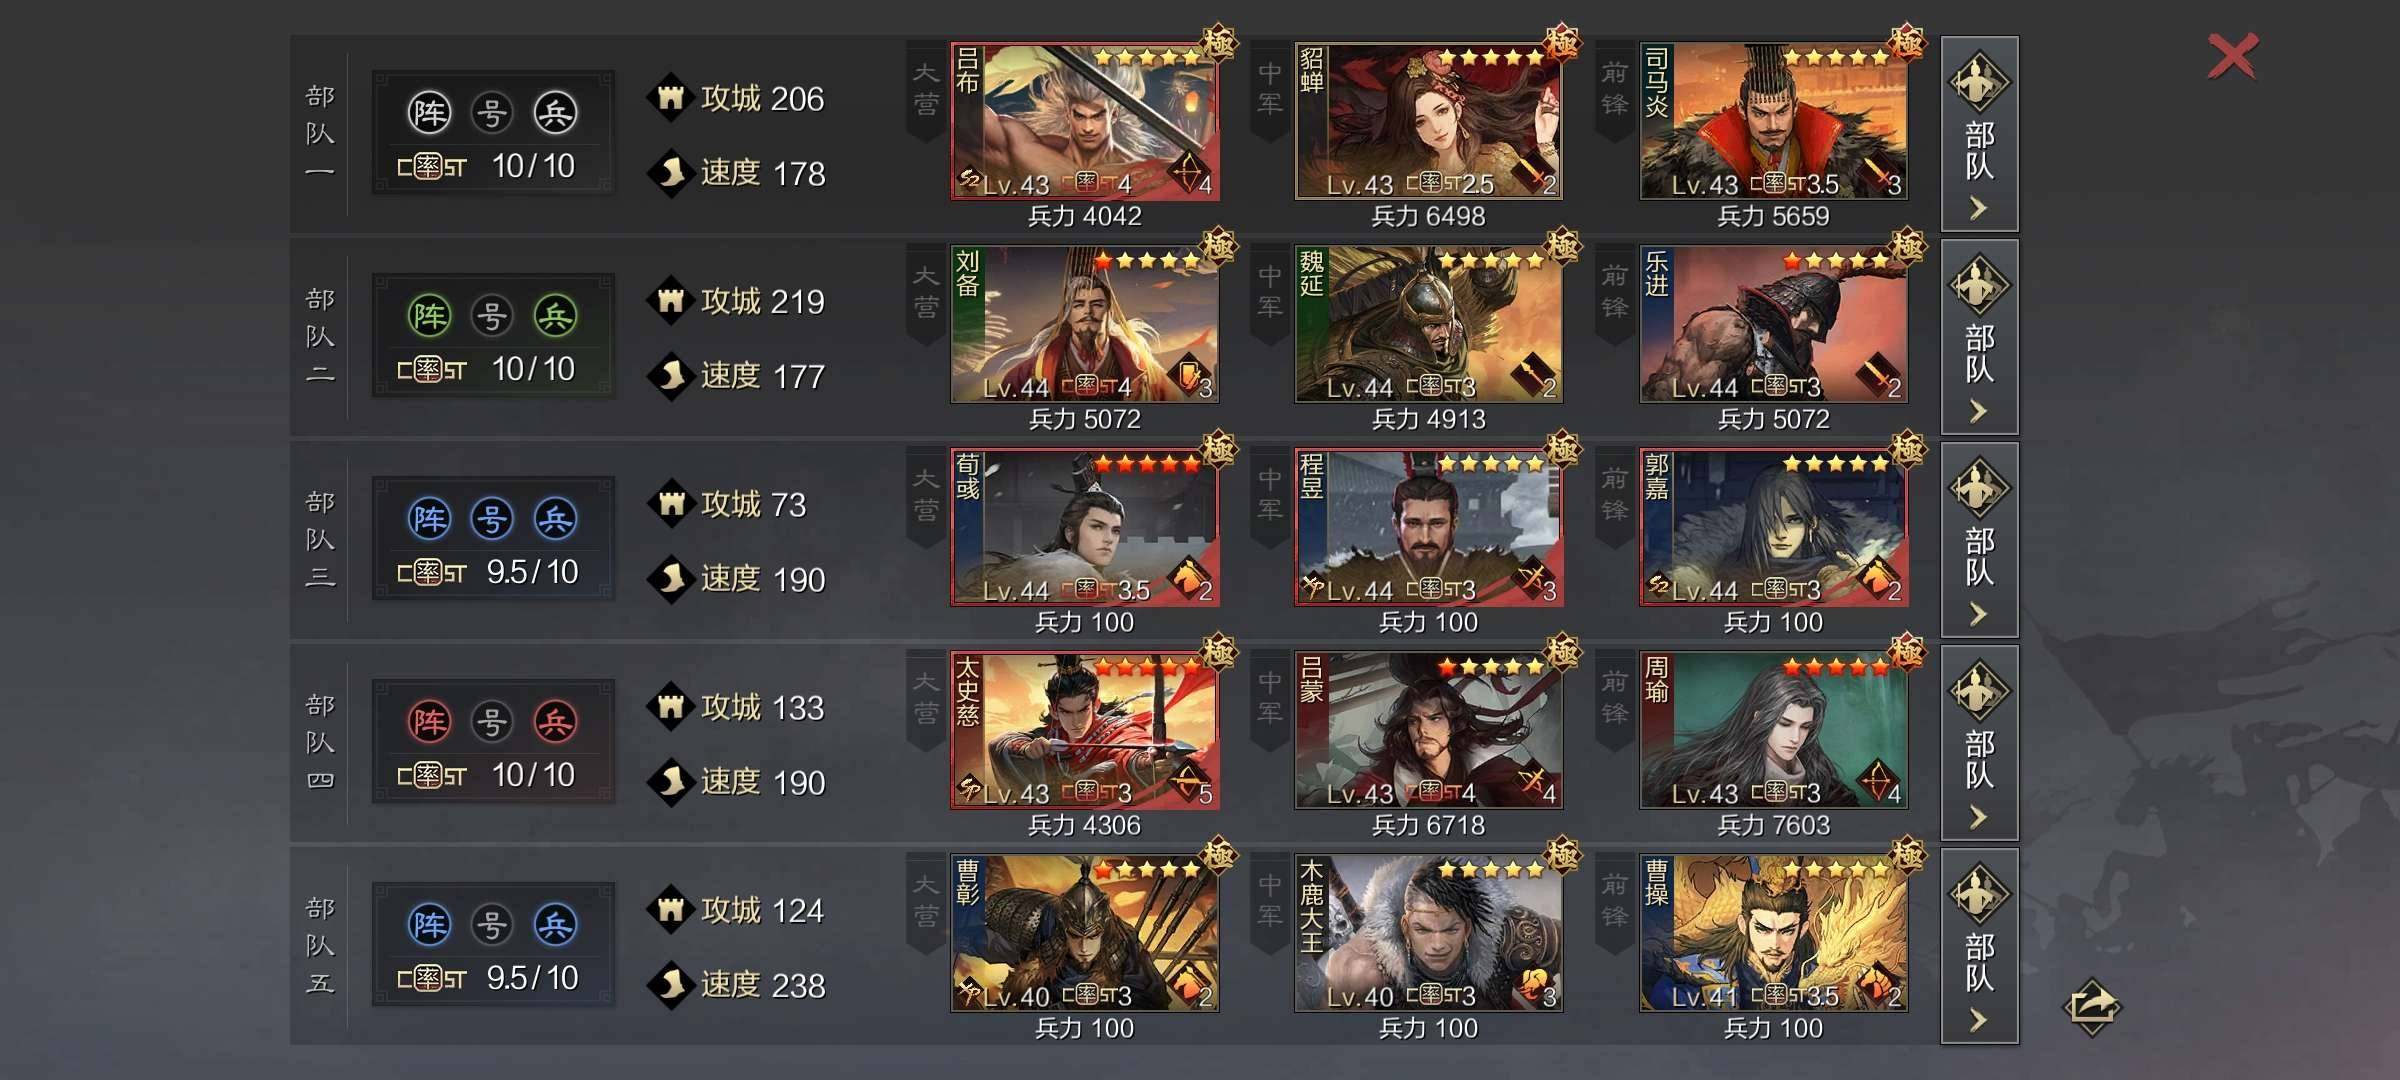Toggle the blue 号 badge in 部队三
Screen dimensions: 2400x1080
tap(492, 519)
